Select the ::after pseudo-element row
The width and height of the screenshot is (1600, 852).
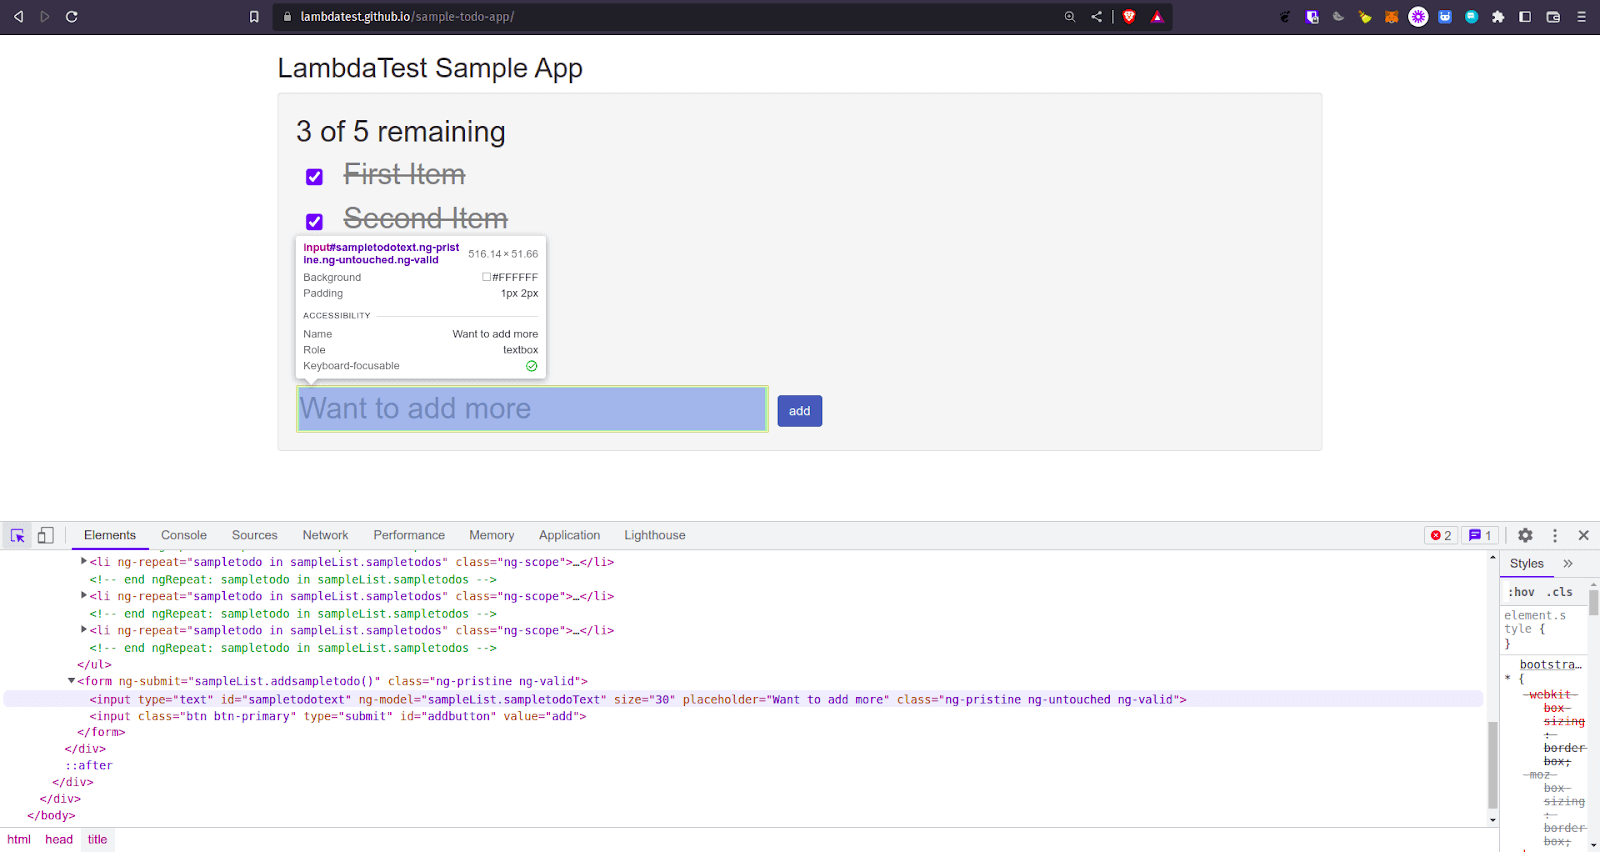89,766
